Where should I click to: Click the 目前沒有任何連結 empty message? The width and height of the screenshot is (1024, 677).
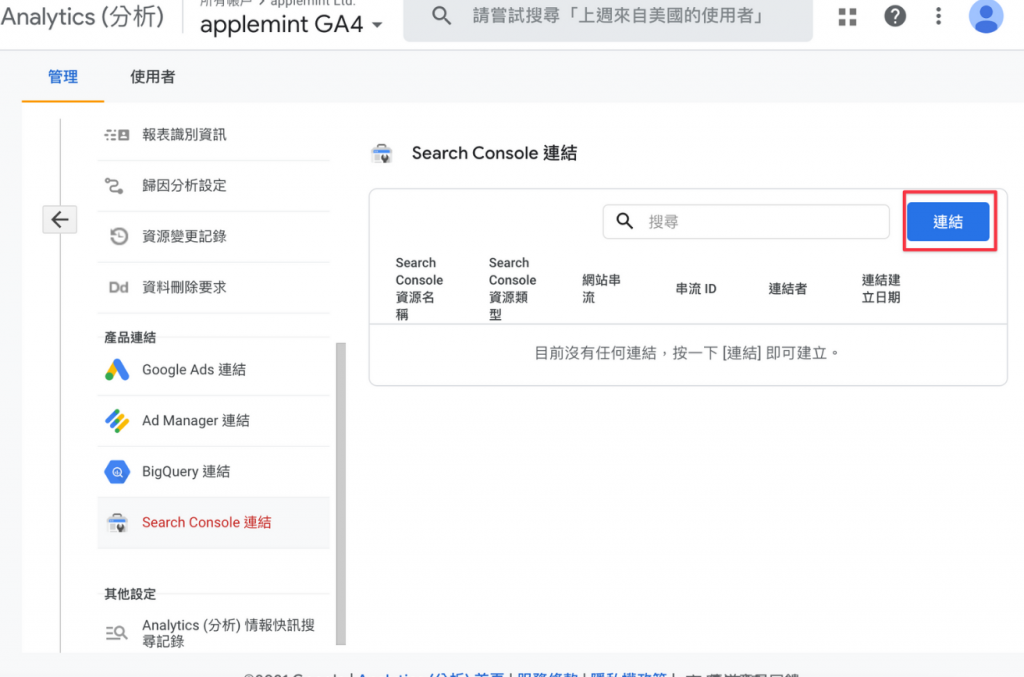687,353
